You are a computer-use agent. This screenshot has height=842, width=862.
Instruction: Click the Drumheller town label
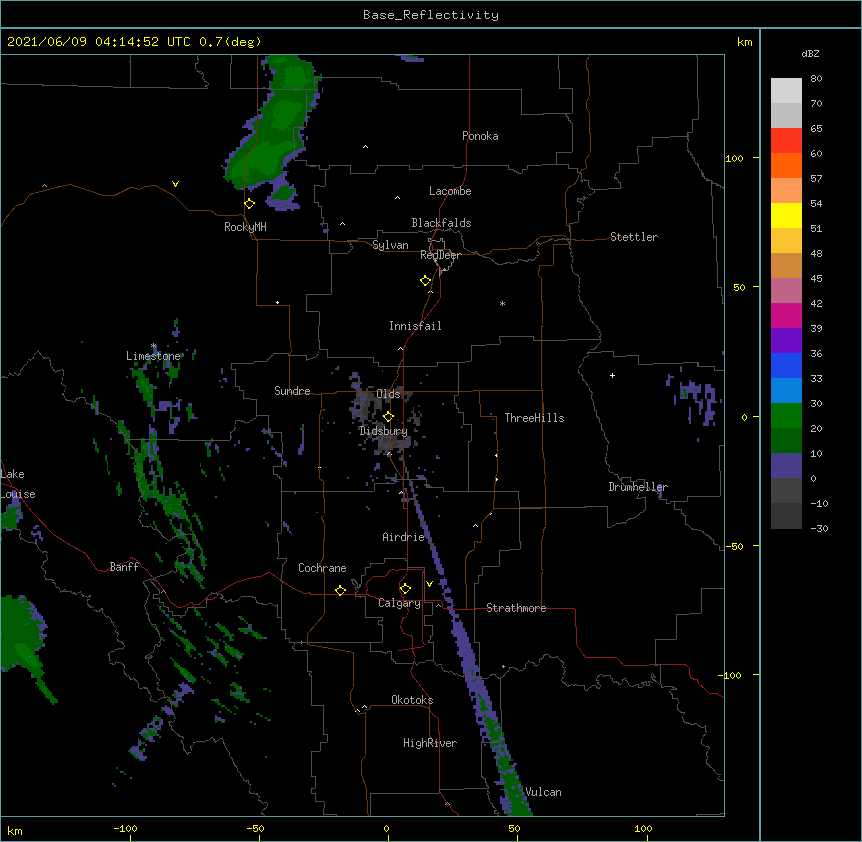[x=638, y=487]
